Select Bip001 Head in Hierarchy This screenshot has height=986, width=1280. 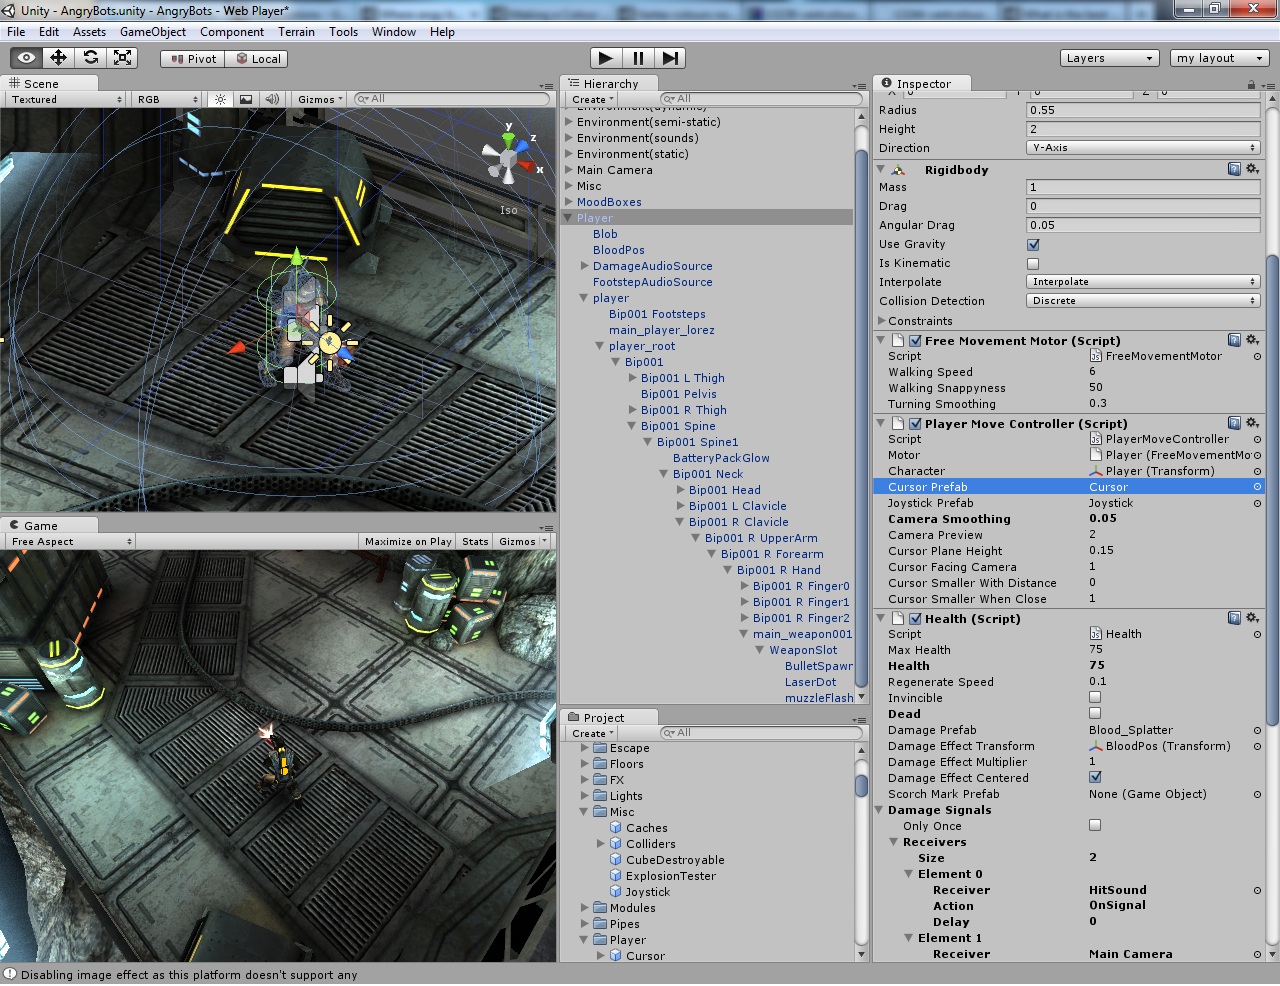pos(725,490)
